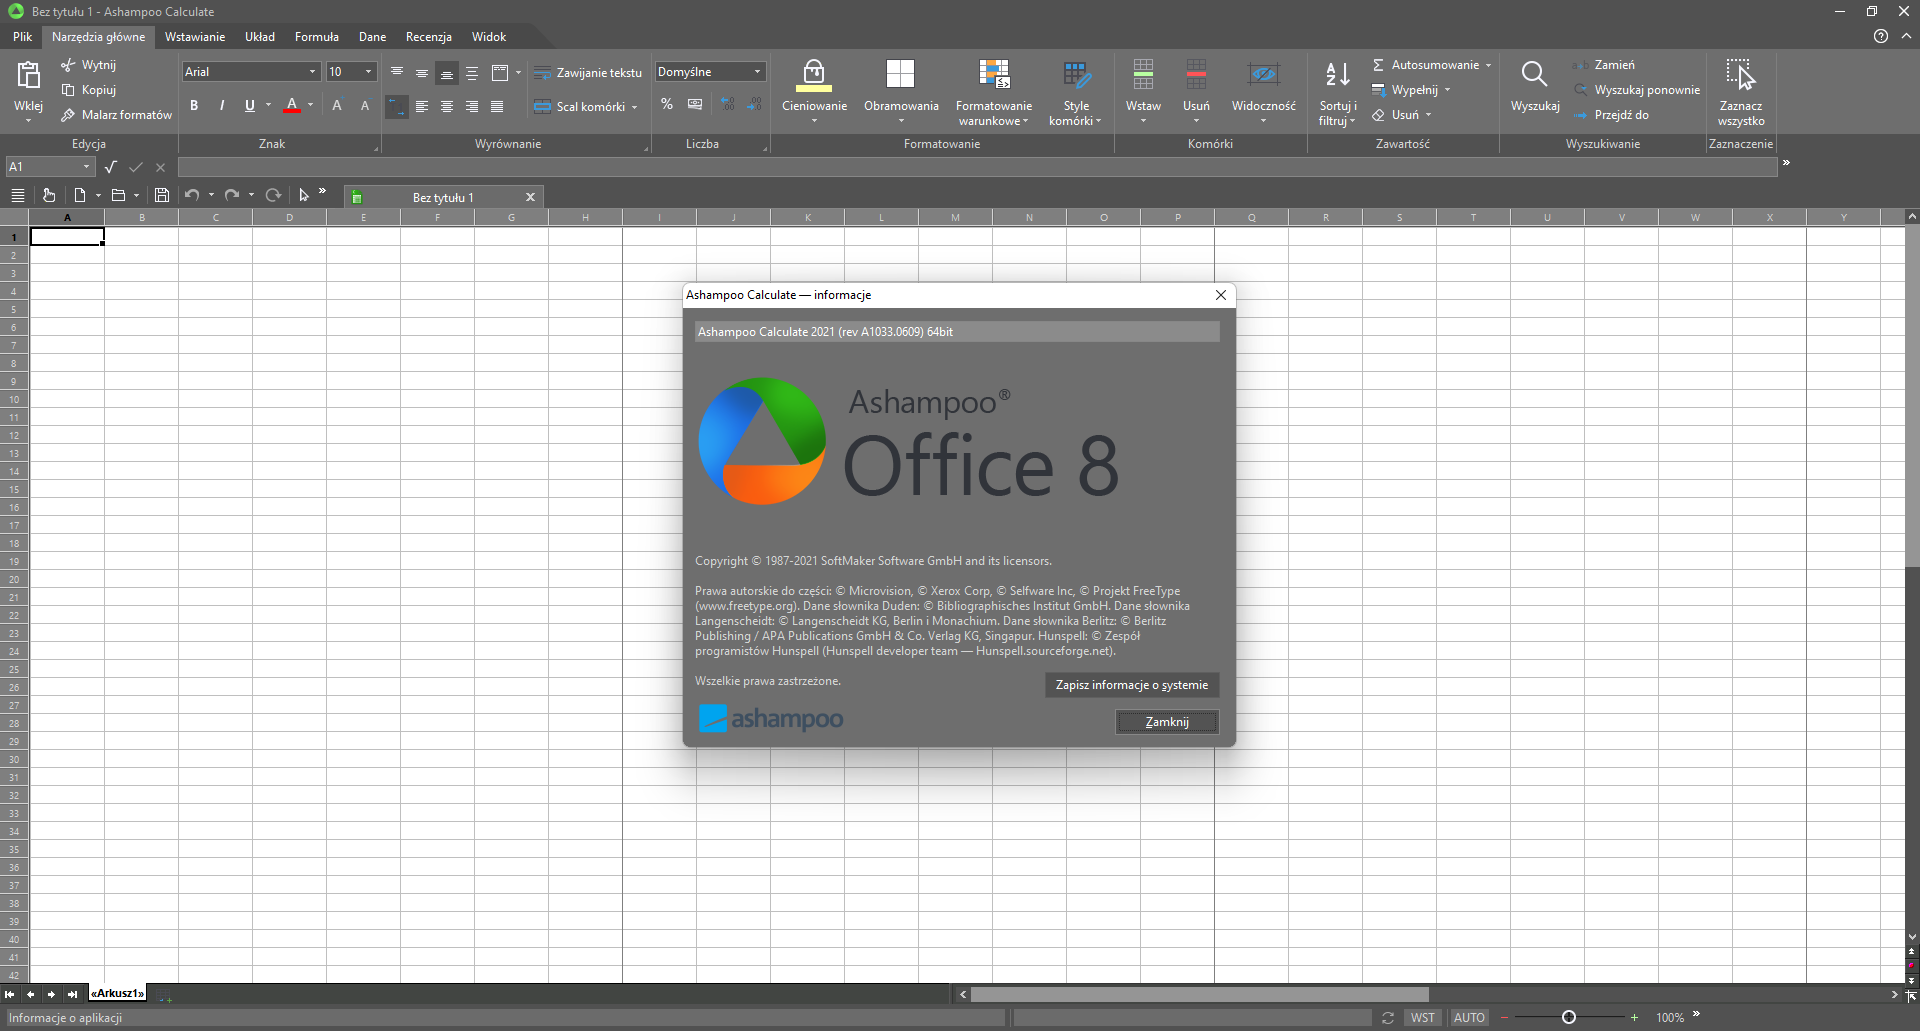This screenshot has height=1031, width=1920.
Task: Toggle bold formatting
Action: point(194,106)
